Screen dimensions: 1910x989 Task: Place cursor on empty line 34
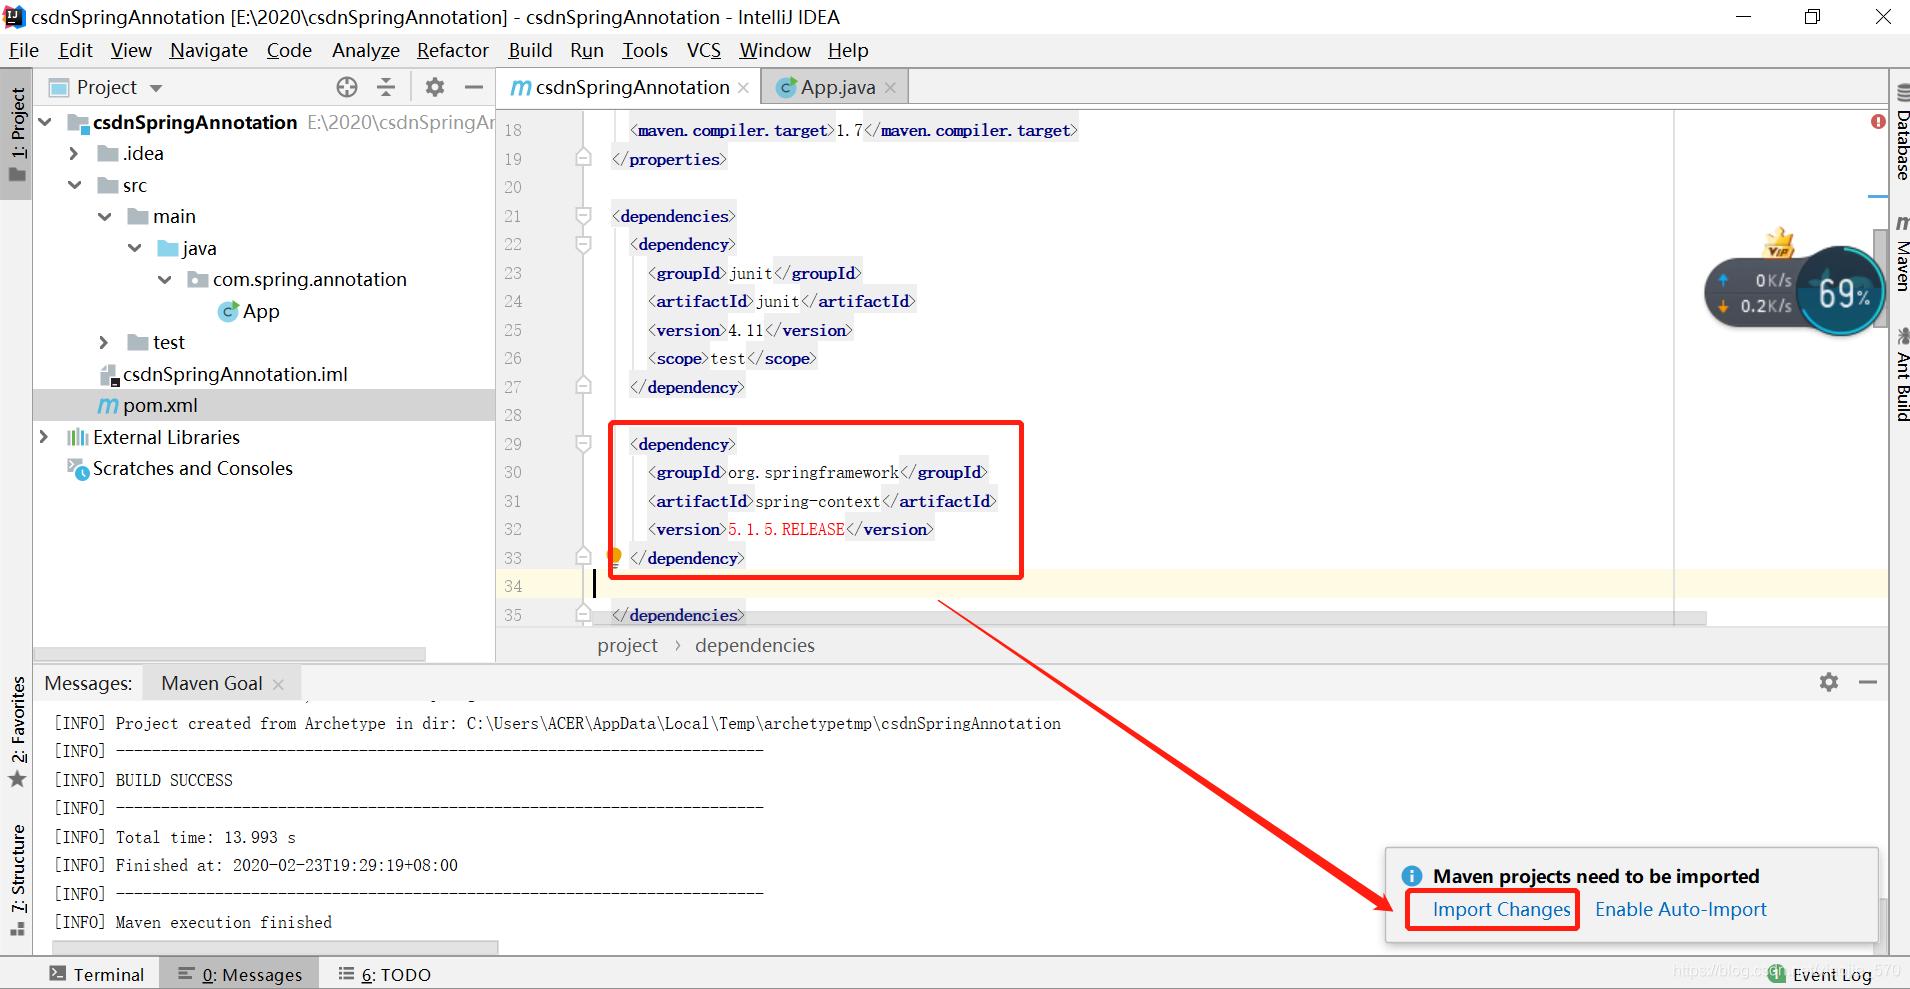pos(1190,586)
